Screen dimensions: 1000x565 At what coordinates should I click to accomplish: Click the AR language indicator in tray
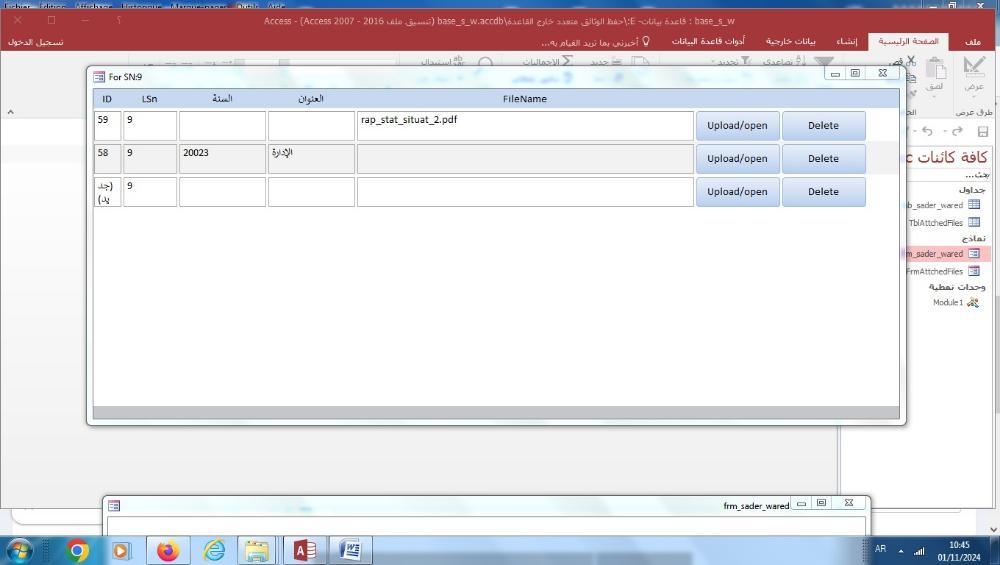[881, 549]
